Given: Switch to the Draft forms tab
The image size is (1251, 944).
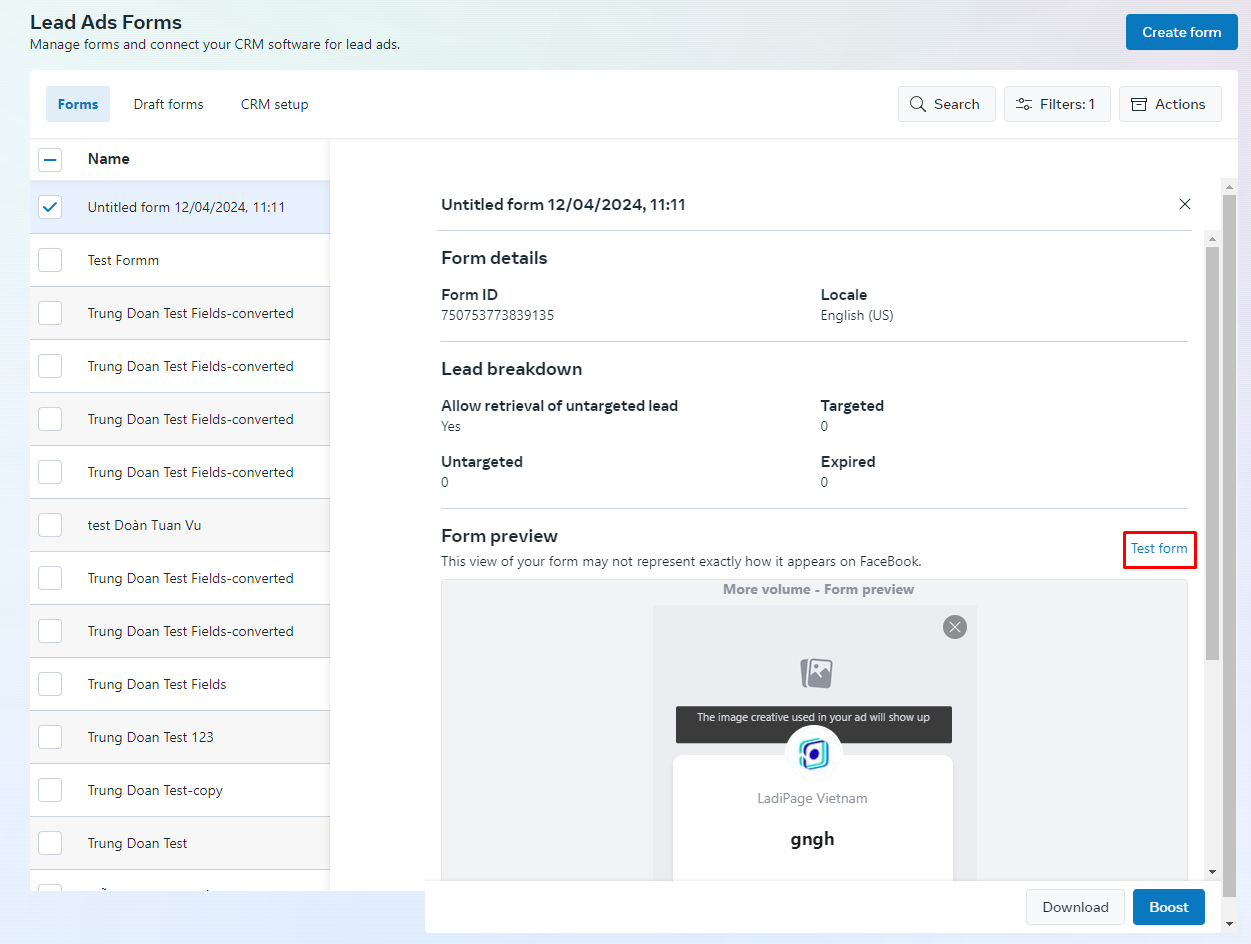Looking at the screenshot, I should (x=168, y=104).
